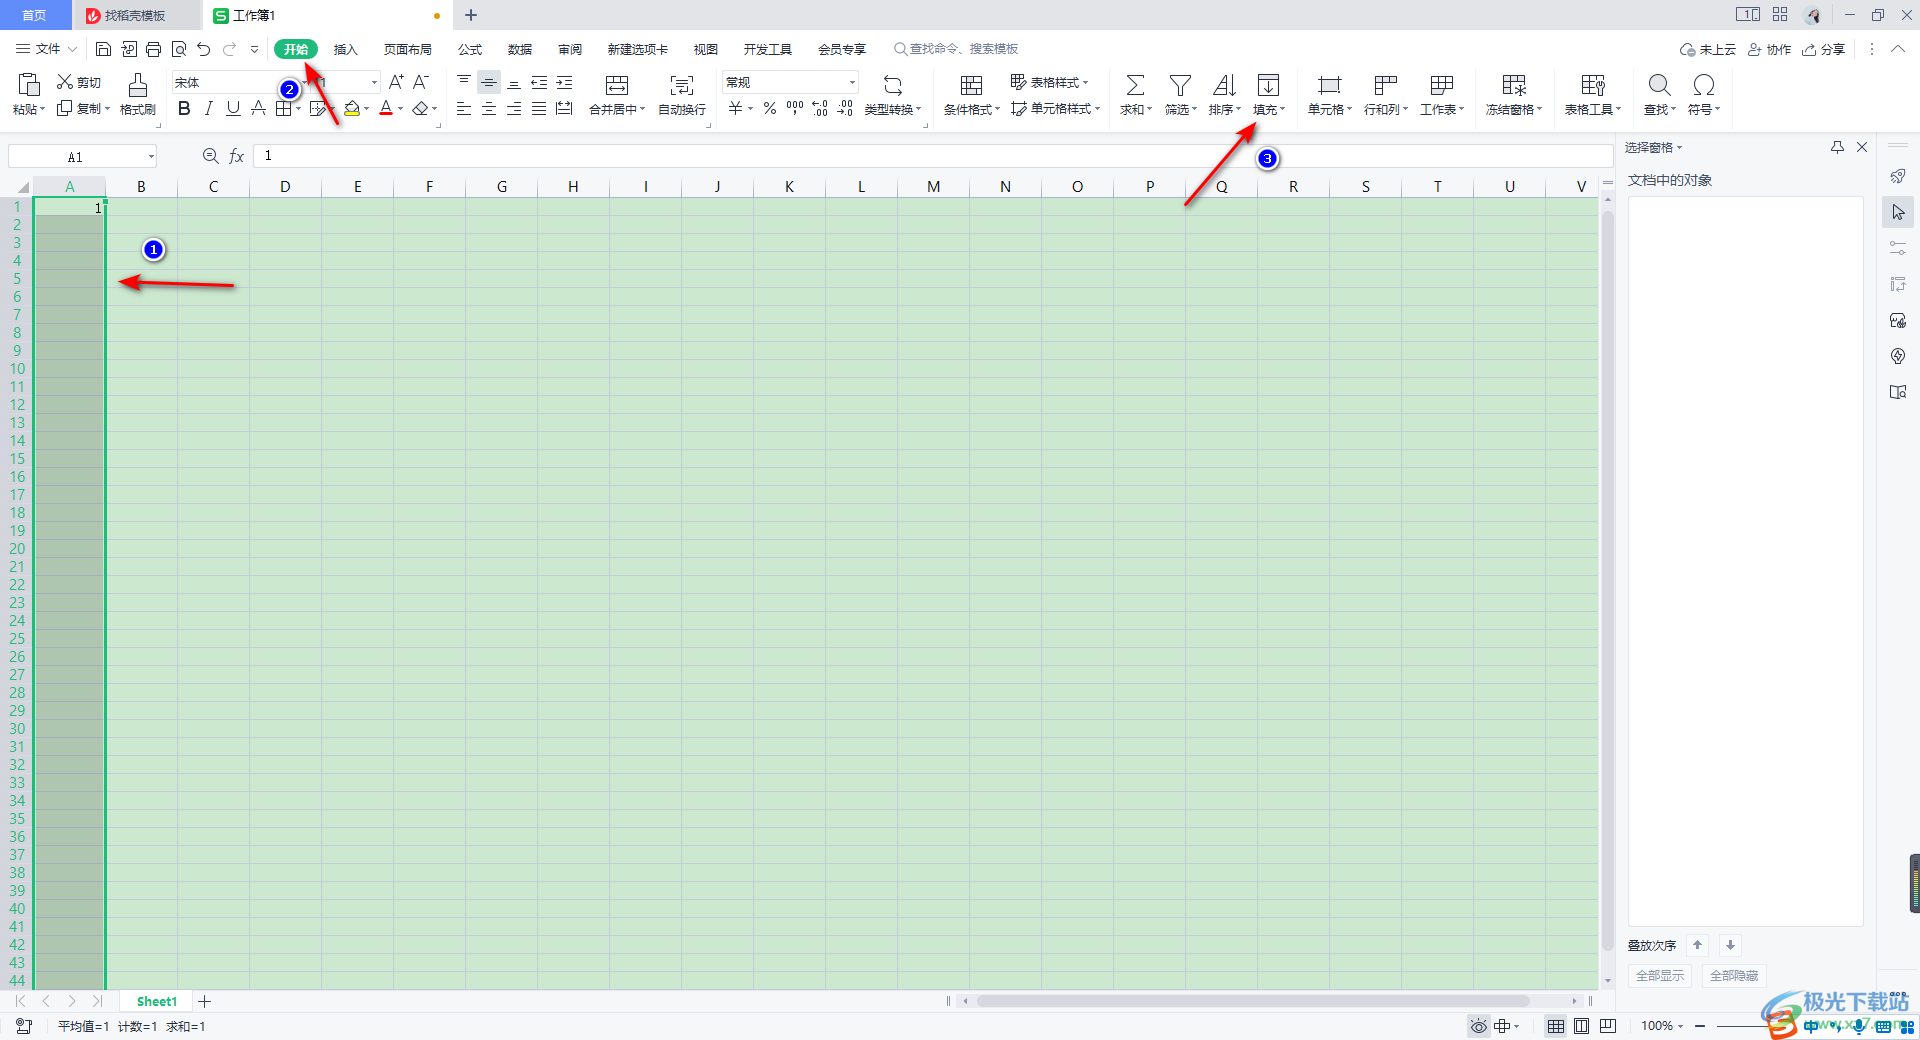The image size is (1920, 1040).
Task: Toggle Underline formatting
Action: tap(233, 108)
